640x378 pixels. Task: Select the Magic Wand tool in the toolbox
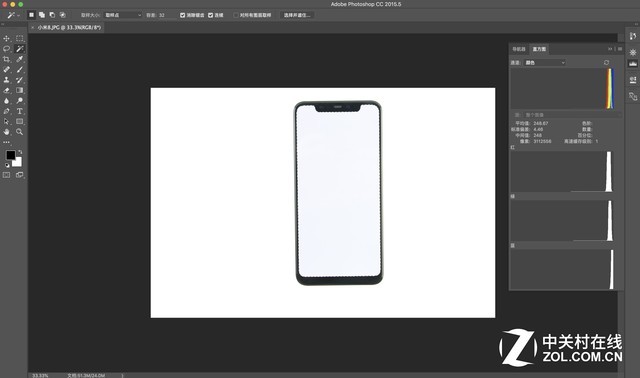pos(19,49)
